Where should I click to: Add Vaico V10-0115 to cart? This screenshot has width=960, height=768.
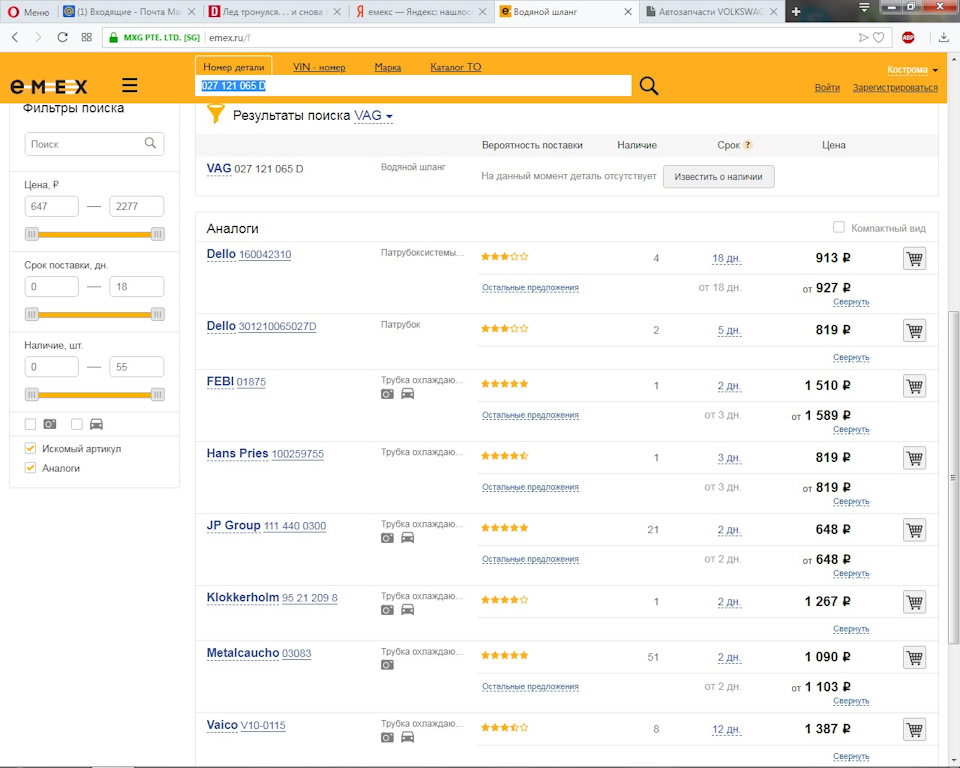[914, 730]
